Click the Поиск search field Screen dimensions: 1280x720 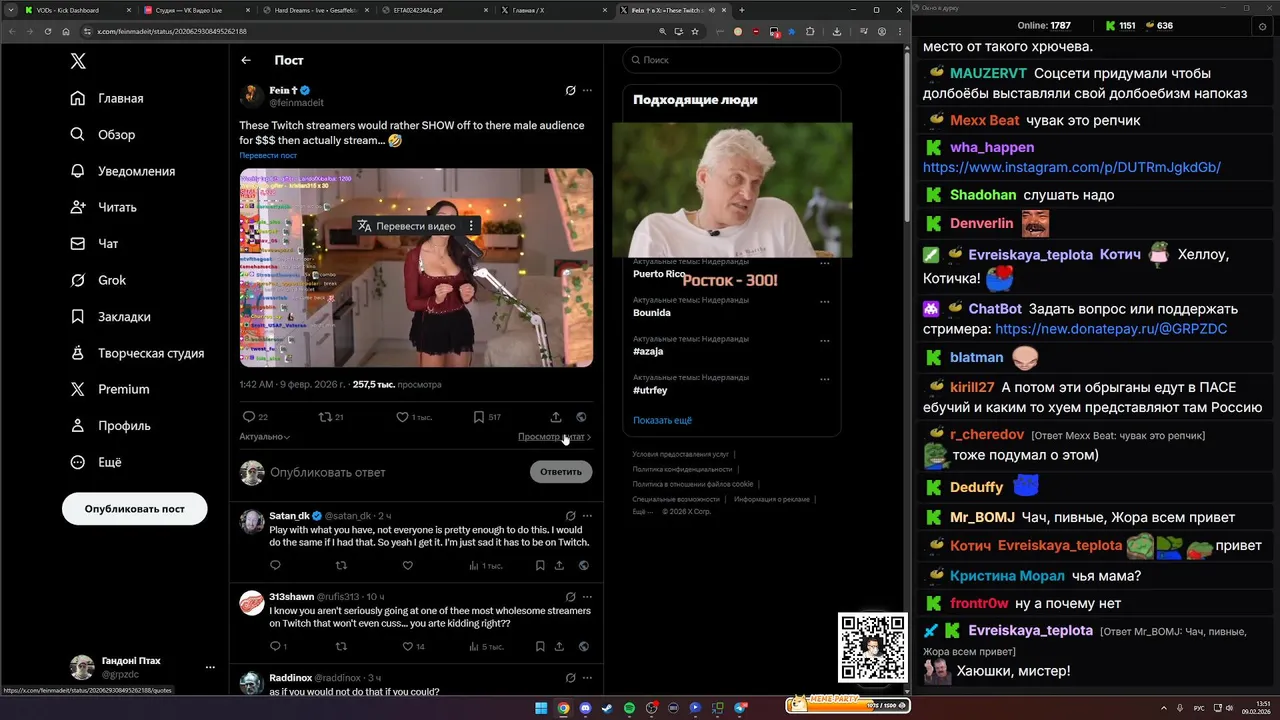click(x=732, y=60)
